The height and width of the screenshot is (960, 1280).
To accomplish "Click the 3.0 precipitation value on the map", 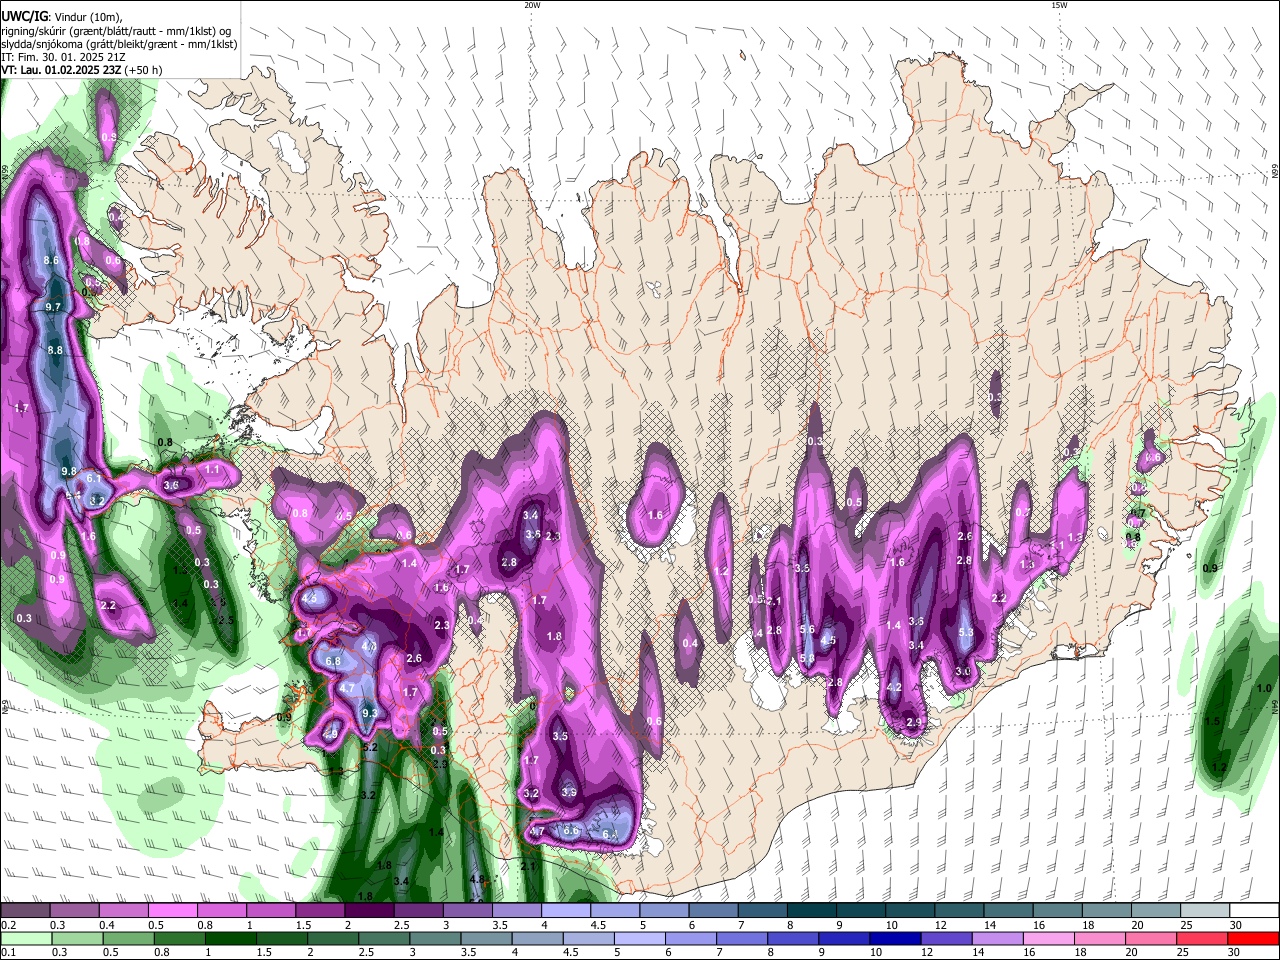I will pyautogui.click(x=963, y=670).
